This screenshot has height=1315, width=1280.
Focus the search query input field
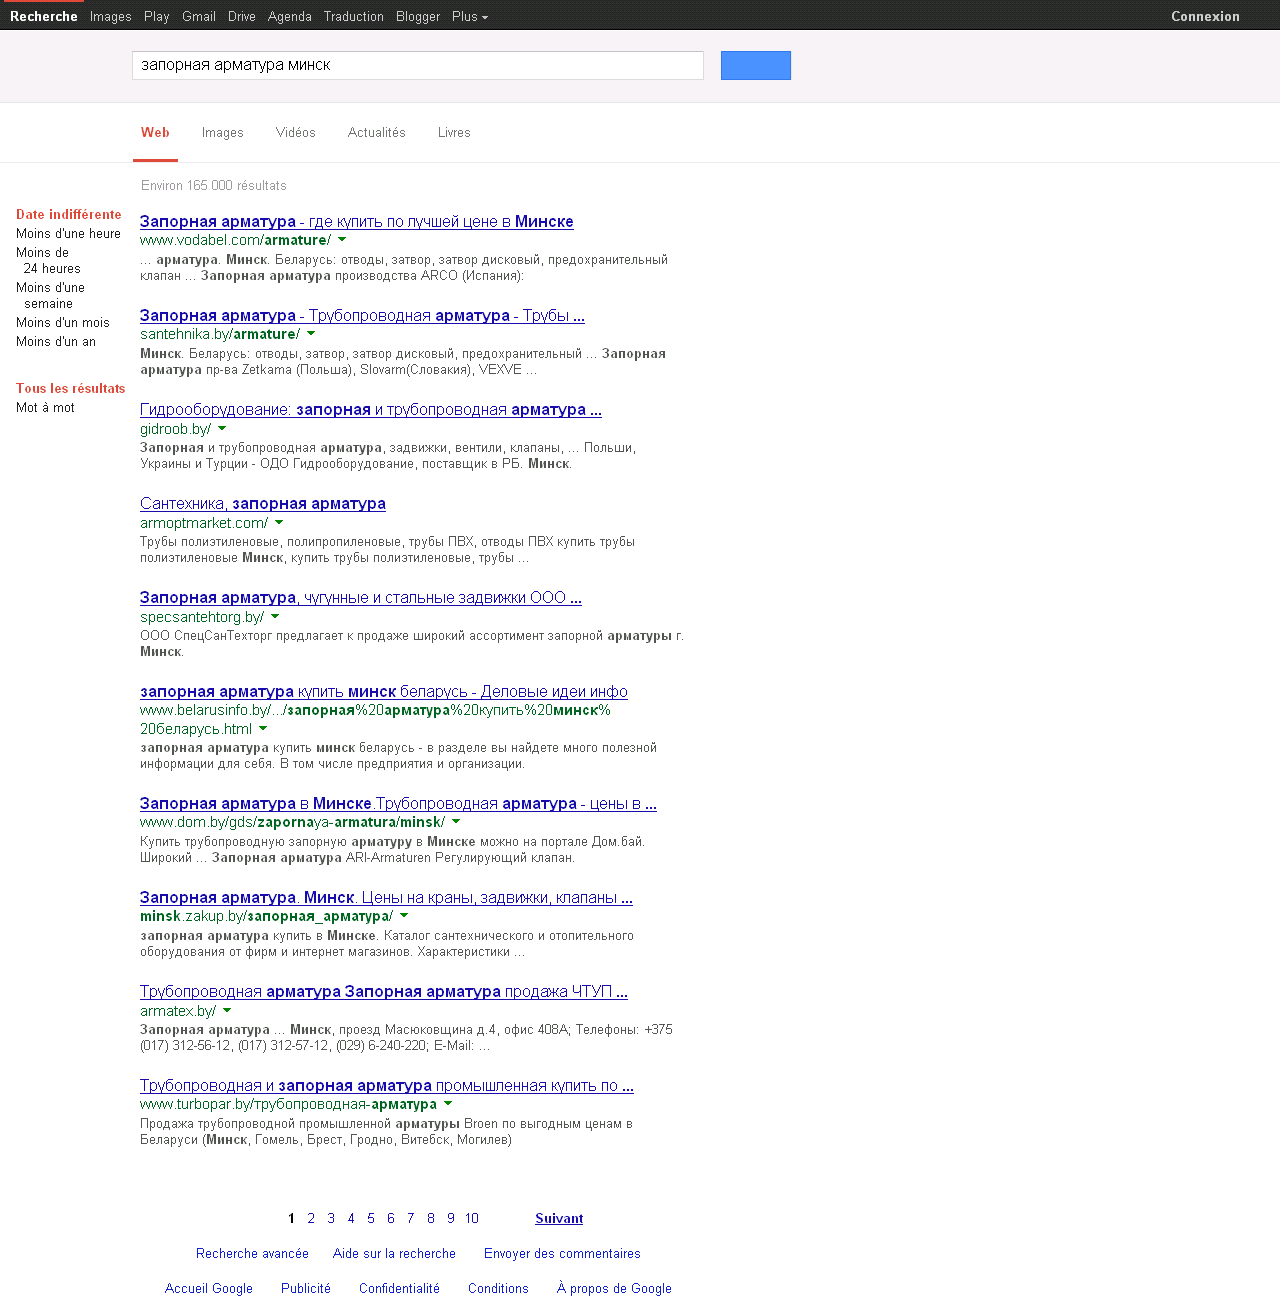click(x=418, y=65)
